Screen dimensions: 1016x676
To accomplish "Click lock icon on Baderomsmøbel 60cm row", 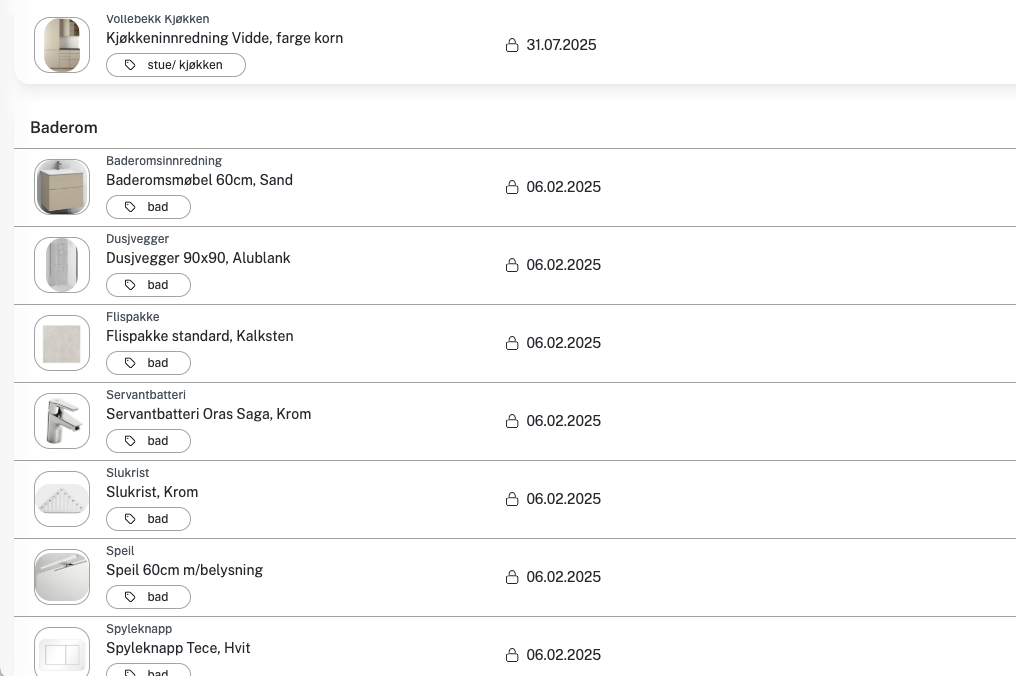I will 512,187.
